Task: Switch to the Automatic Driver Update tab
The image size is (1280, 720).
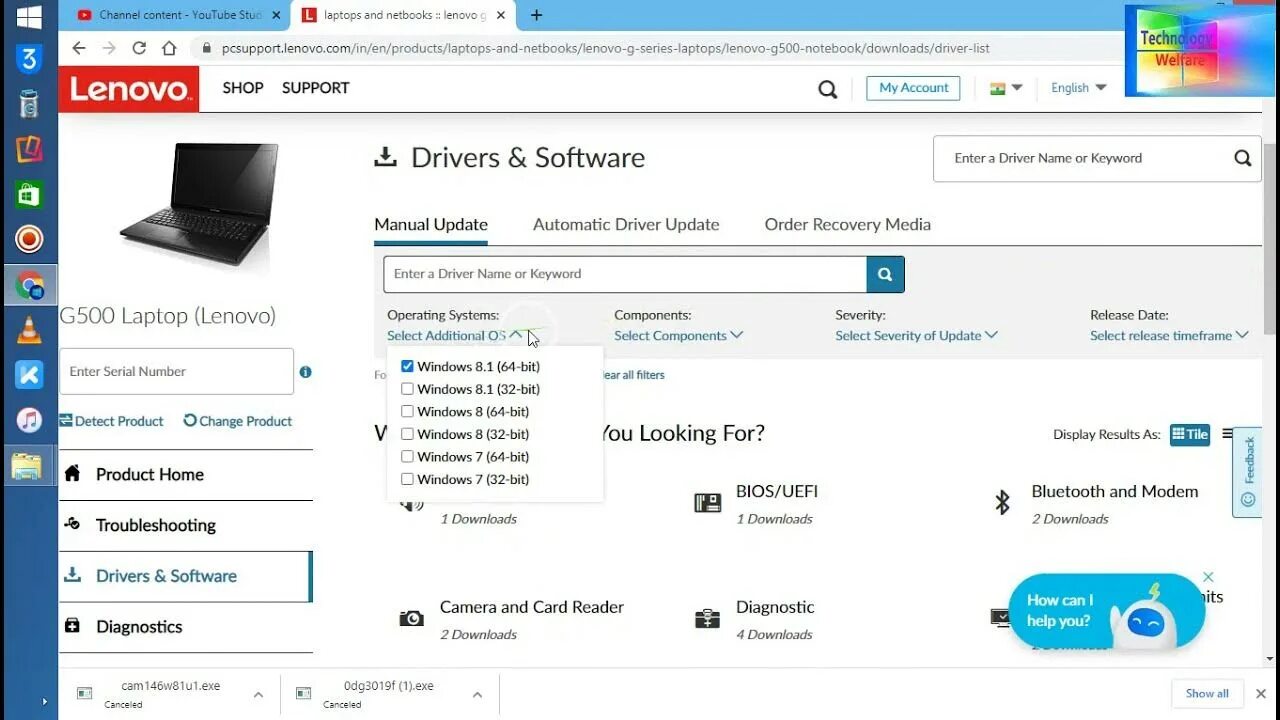Action: (626, 224)
